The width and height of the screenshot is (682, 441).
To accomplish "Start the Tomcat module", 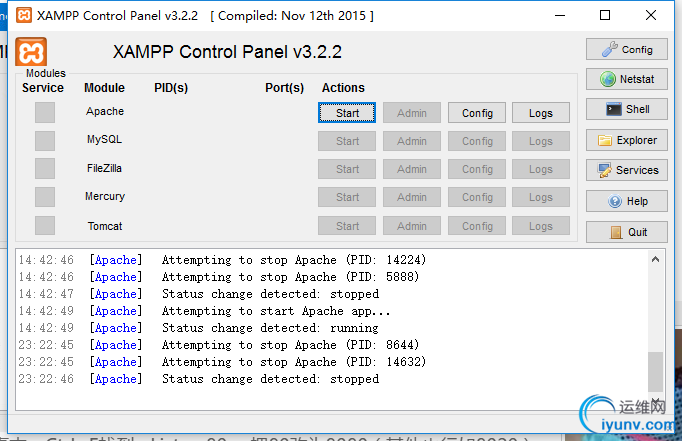I will (x=347, y=226).
